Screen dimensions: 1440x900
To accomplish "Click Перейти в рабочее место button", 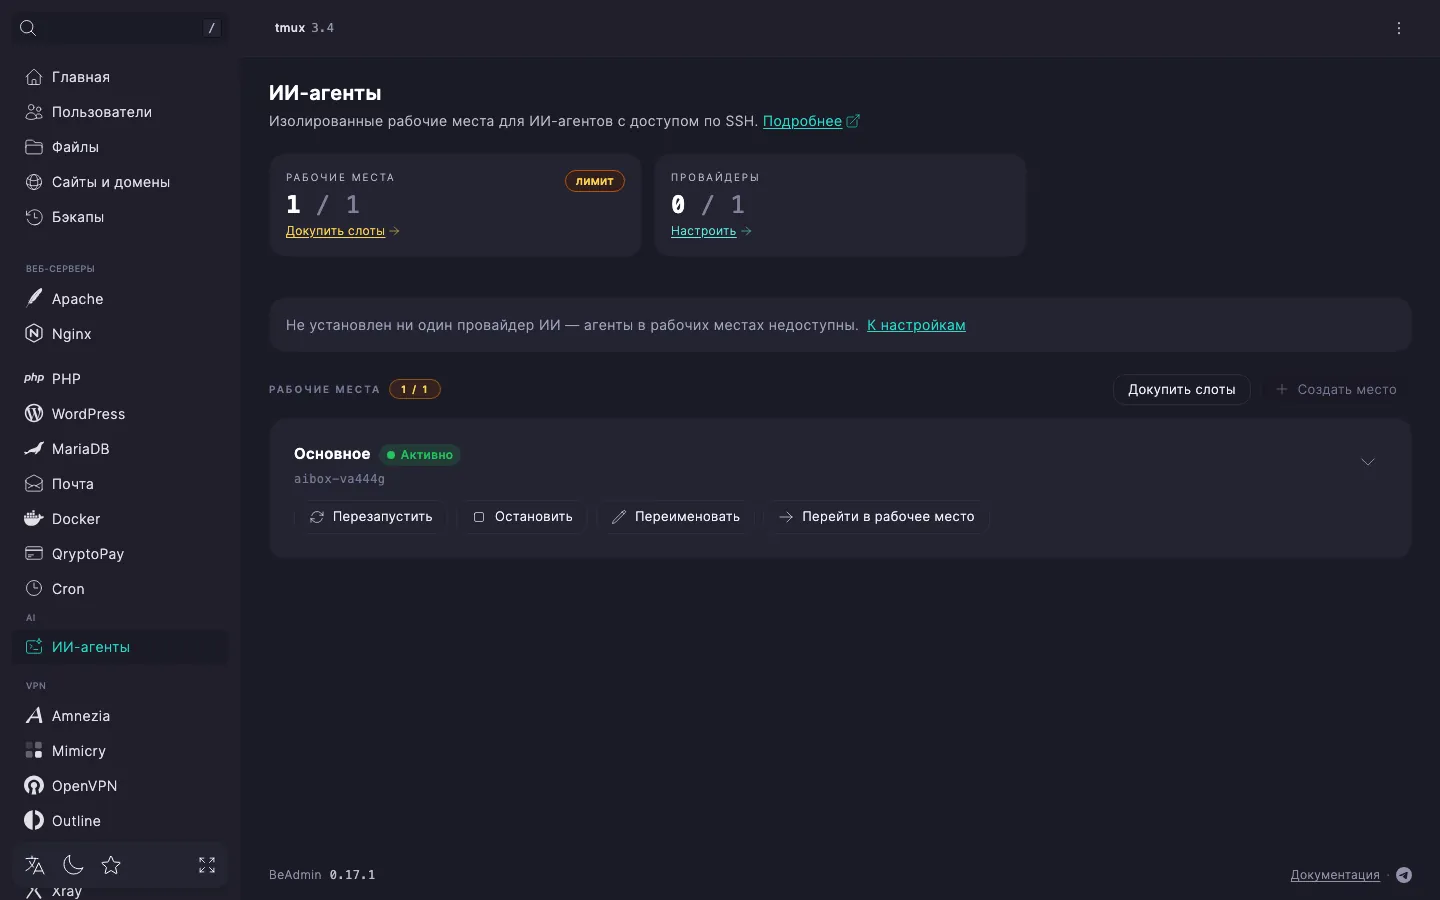I will (x=877, y=517).
